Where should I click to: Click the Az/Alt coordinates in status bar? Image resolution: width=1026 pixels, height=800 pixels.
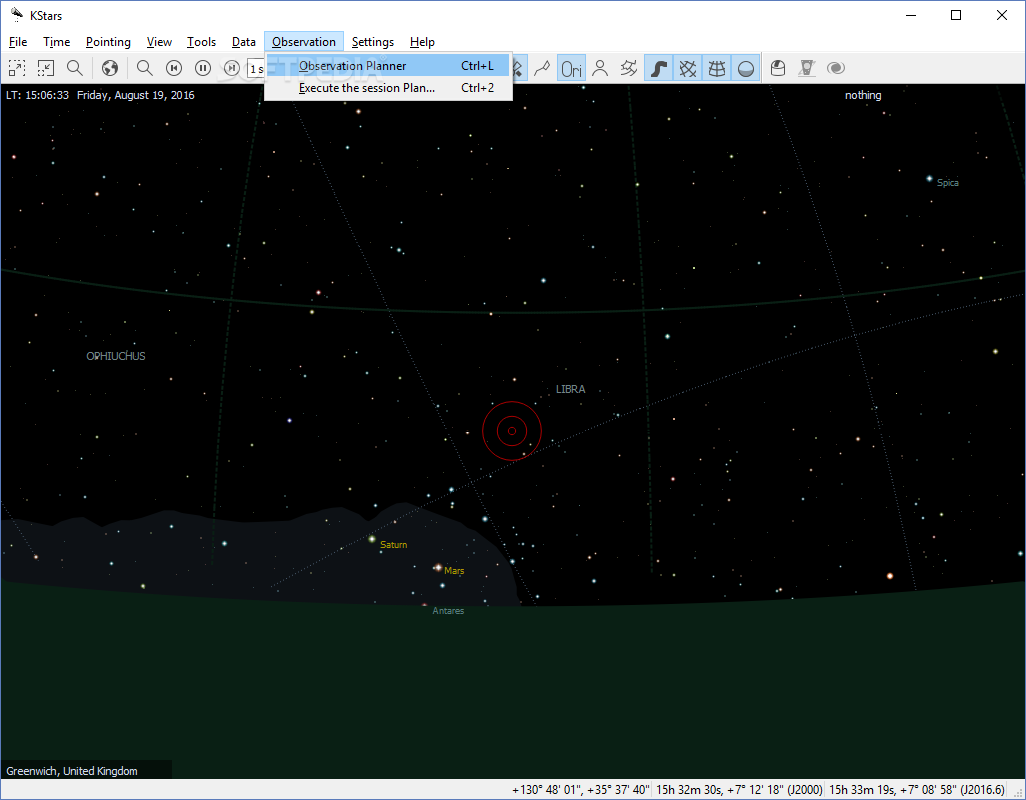580,790
